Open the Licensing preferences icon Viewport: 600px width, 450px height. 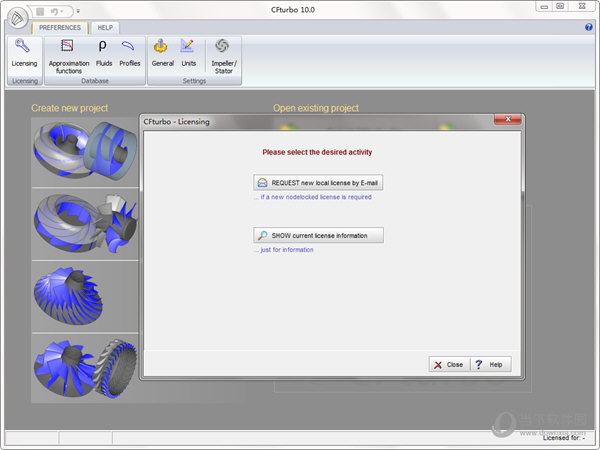[x=24, y=54]
